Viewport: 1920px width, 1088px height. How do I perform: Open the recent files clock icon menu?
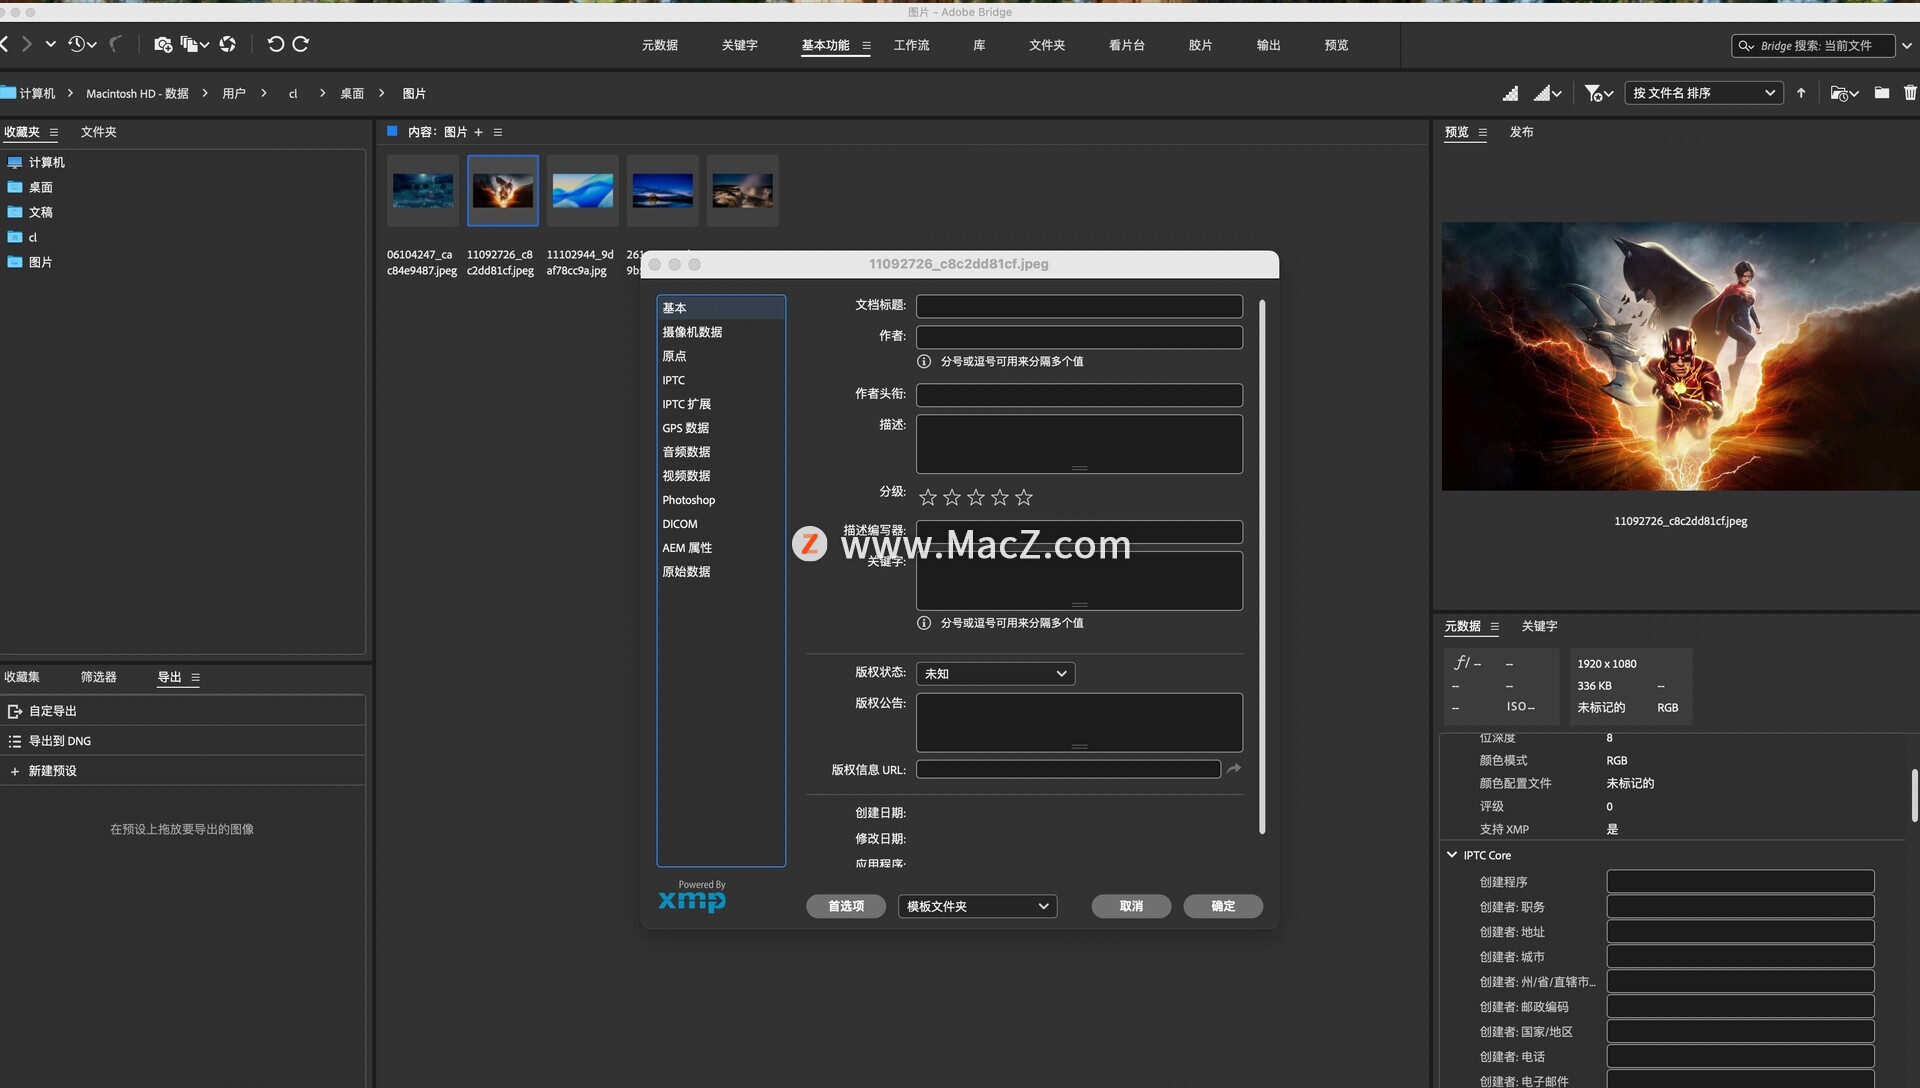click(x=82, y=44)
